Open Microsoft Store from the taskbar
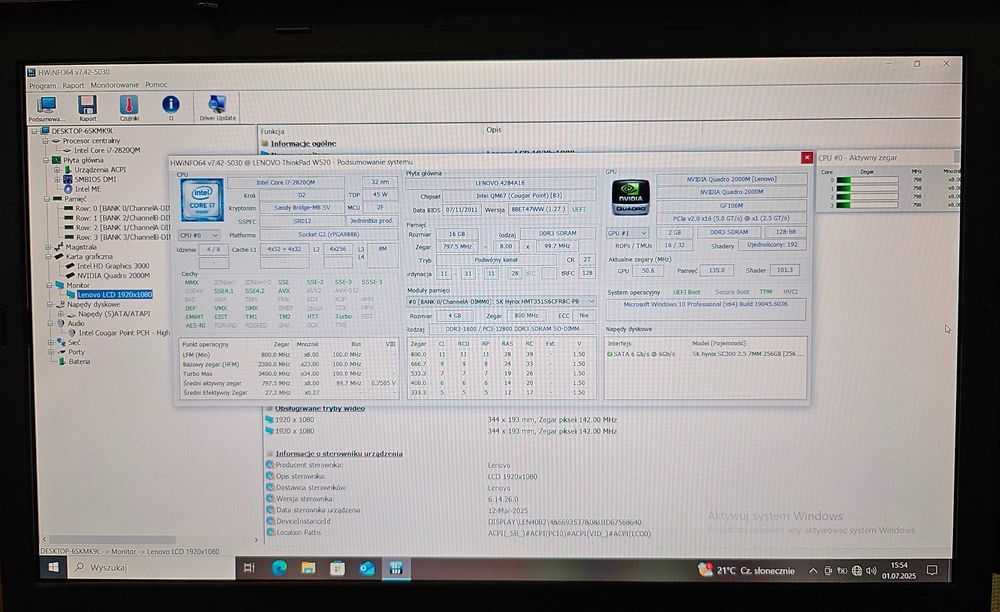Viewport: 1000px width, 612px height. [x=337, y=568]
